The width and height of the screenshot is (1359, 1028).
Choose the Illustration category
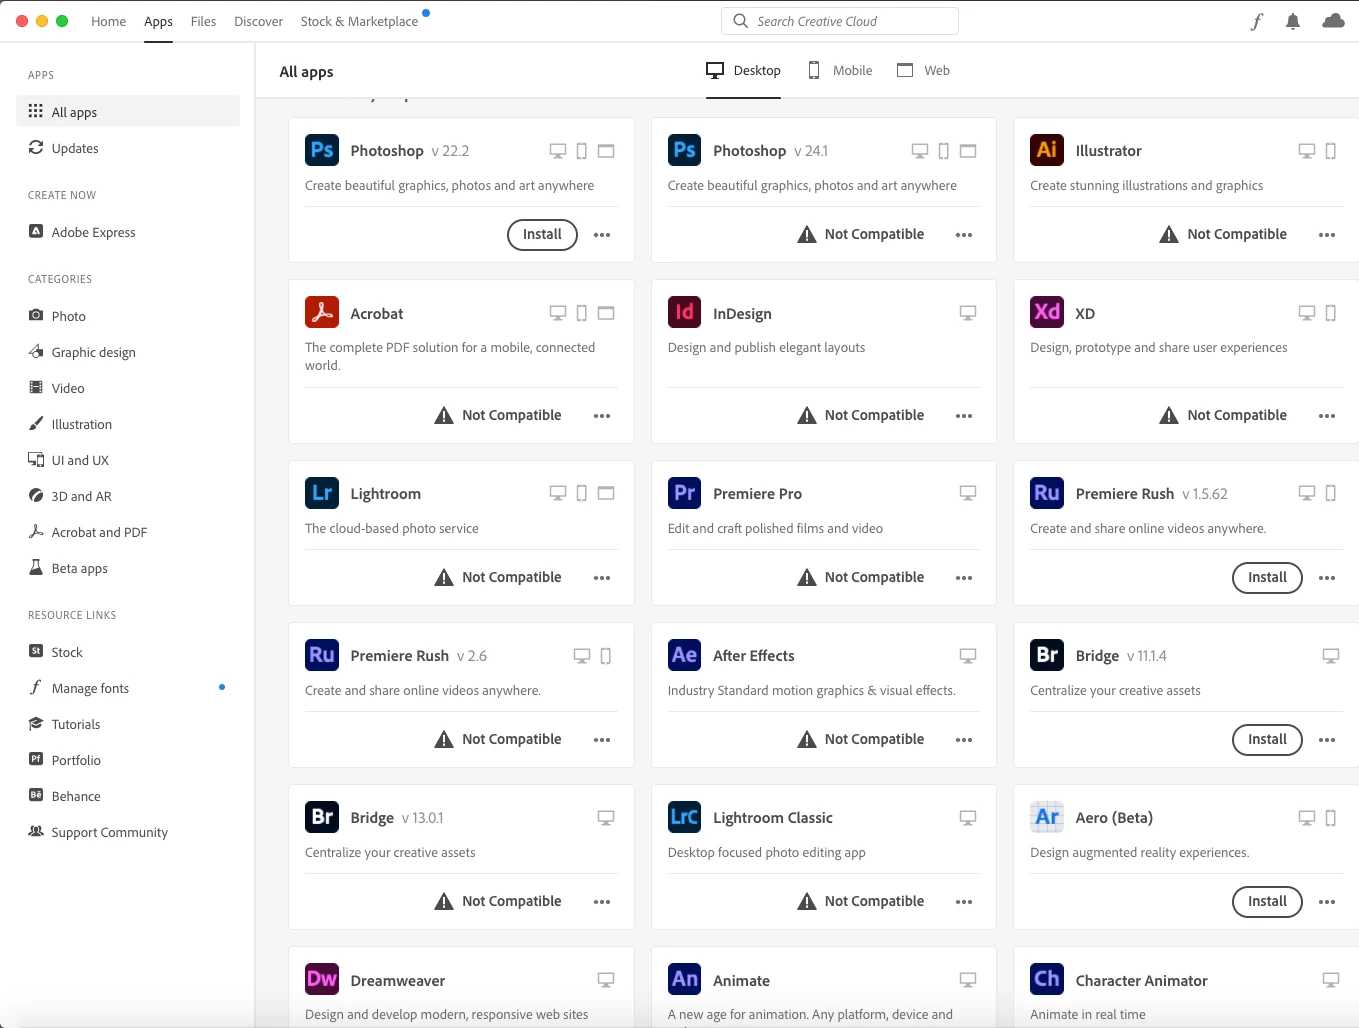click(x=128, y=424)
